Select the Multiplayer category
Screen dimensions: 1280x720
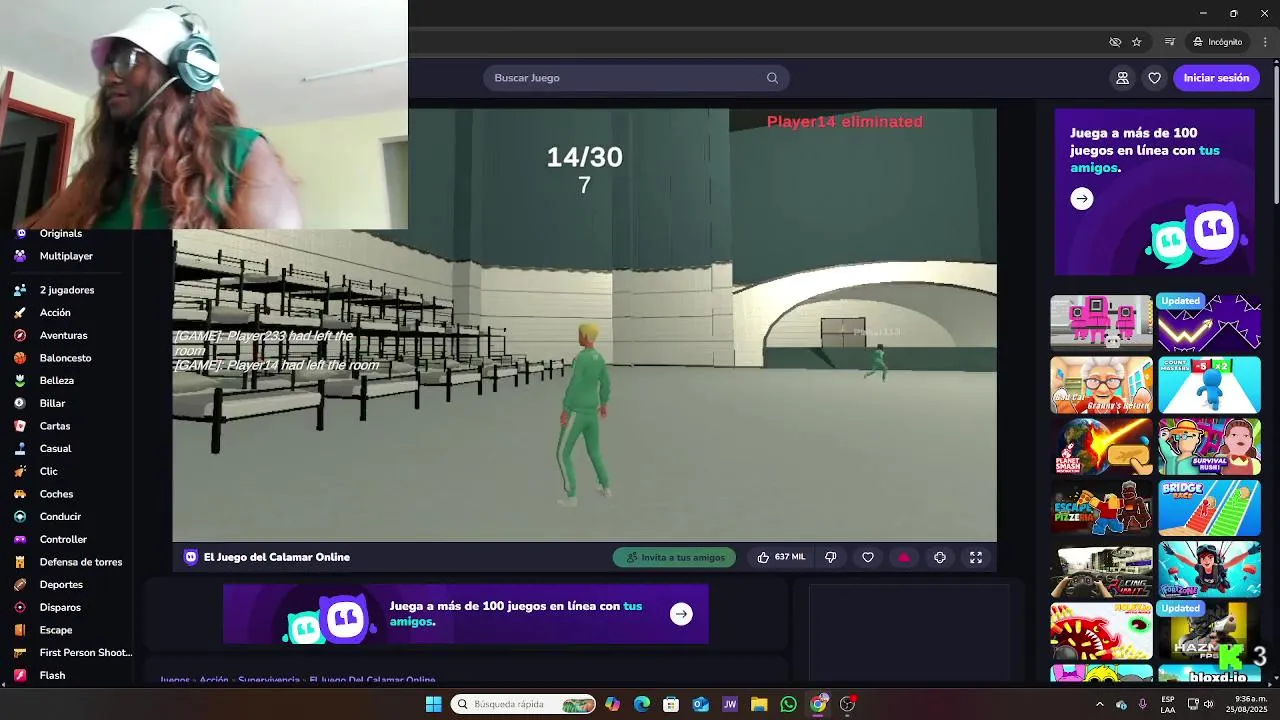click(67, 256)
